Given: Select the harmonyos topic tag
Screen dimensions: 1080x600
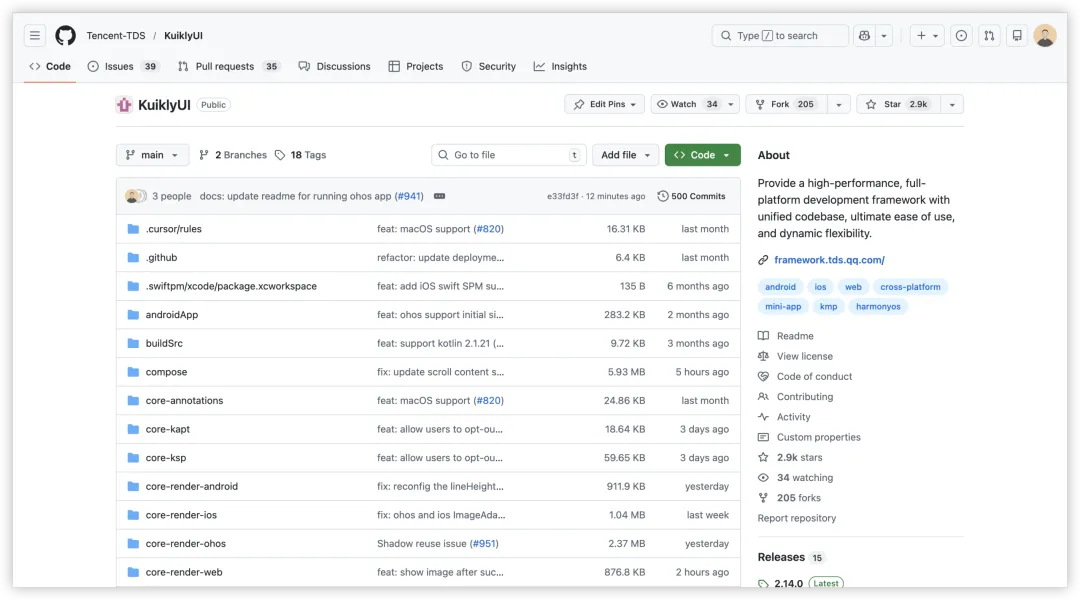Looking at the screenshot, I should tap(878, 307).
